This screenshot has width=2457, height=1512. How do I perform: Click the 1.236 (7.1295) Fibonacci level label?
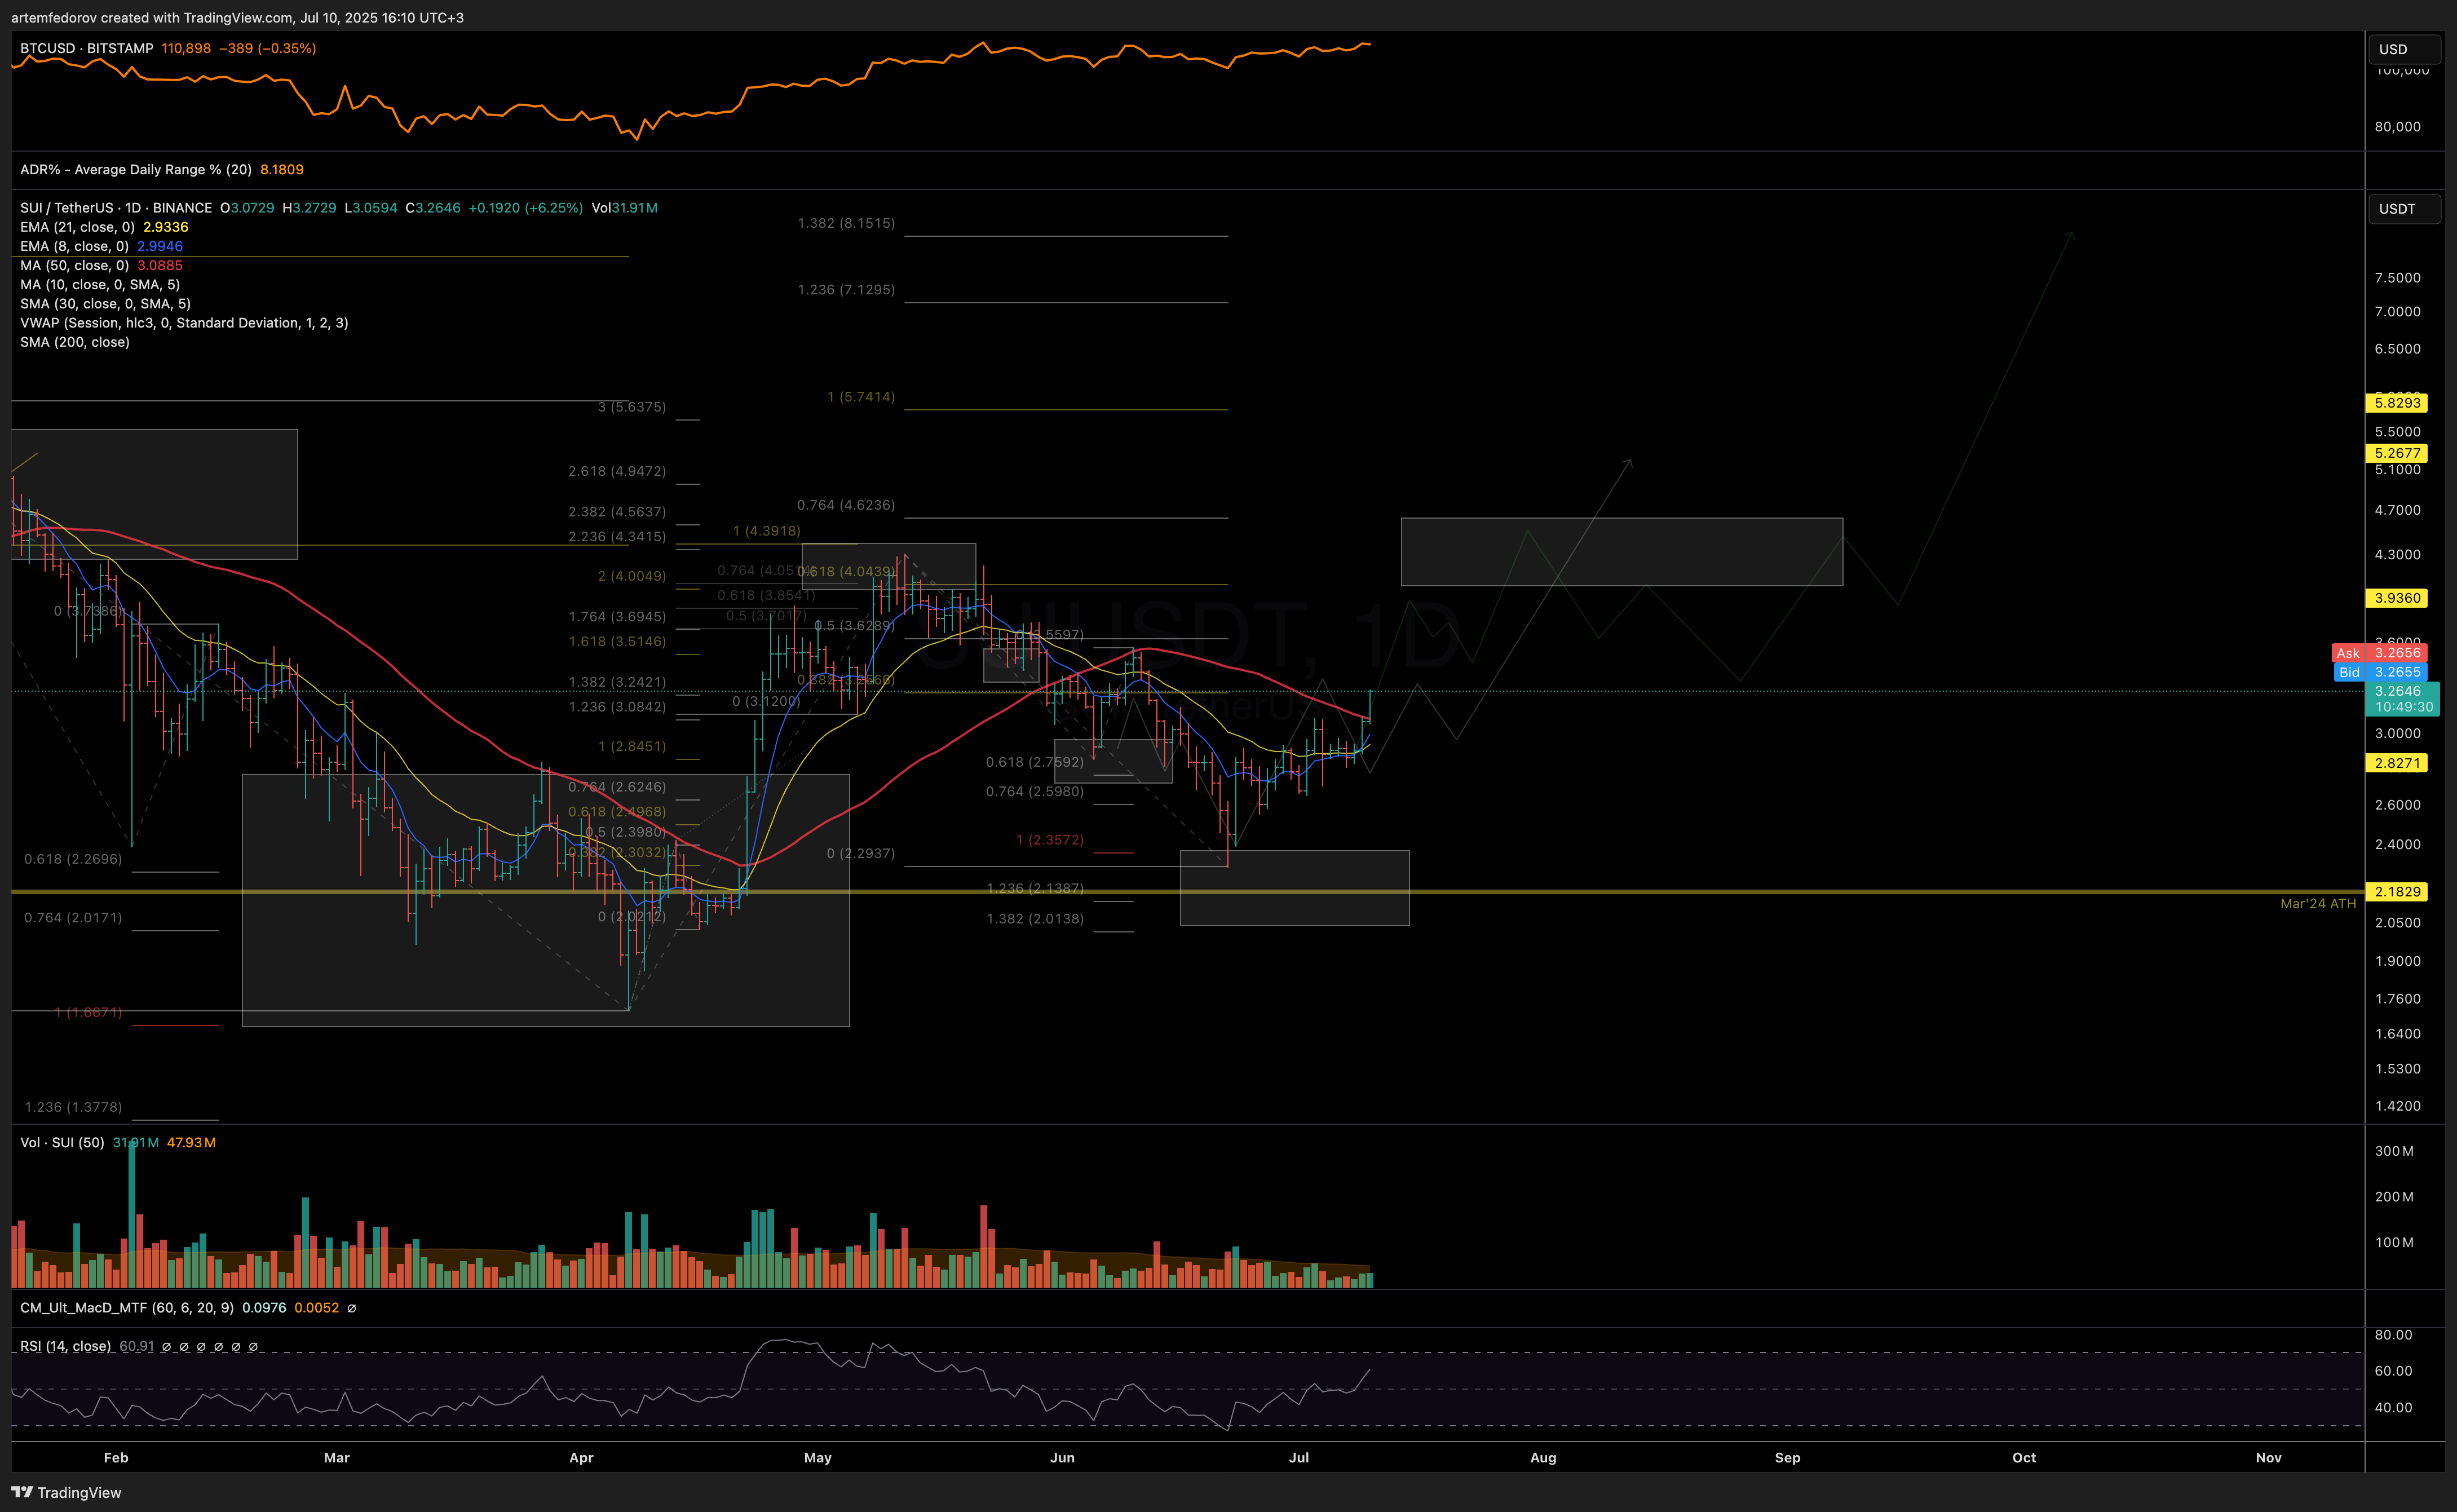point(846,290)
